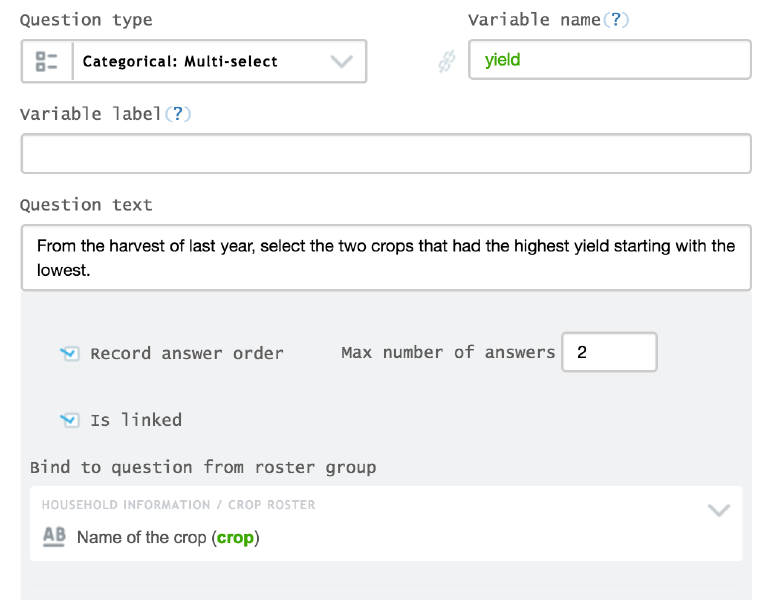Open the Variable label help question mark
The height and width of the screenshot is (600, 774).
tap(178, 114)
